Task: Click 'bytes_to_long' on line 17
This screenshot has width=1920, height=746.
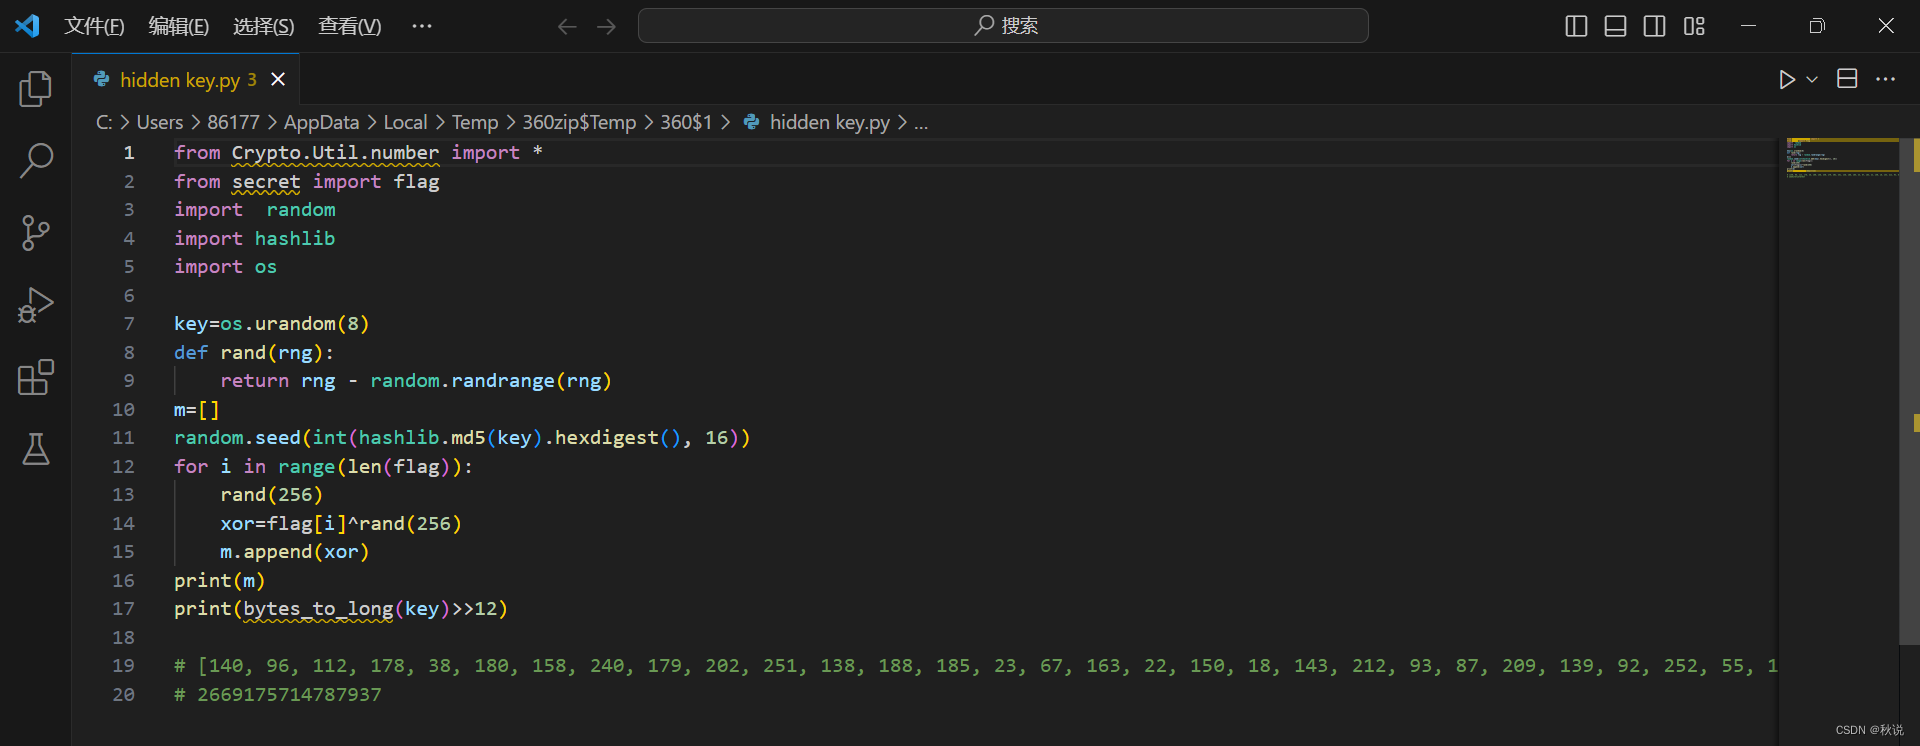Action: click(318, 609)
